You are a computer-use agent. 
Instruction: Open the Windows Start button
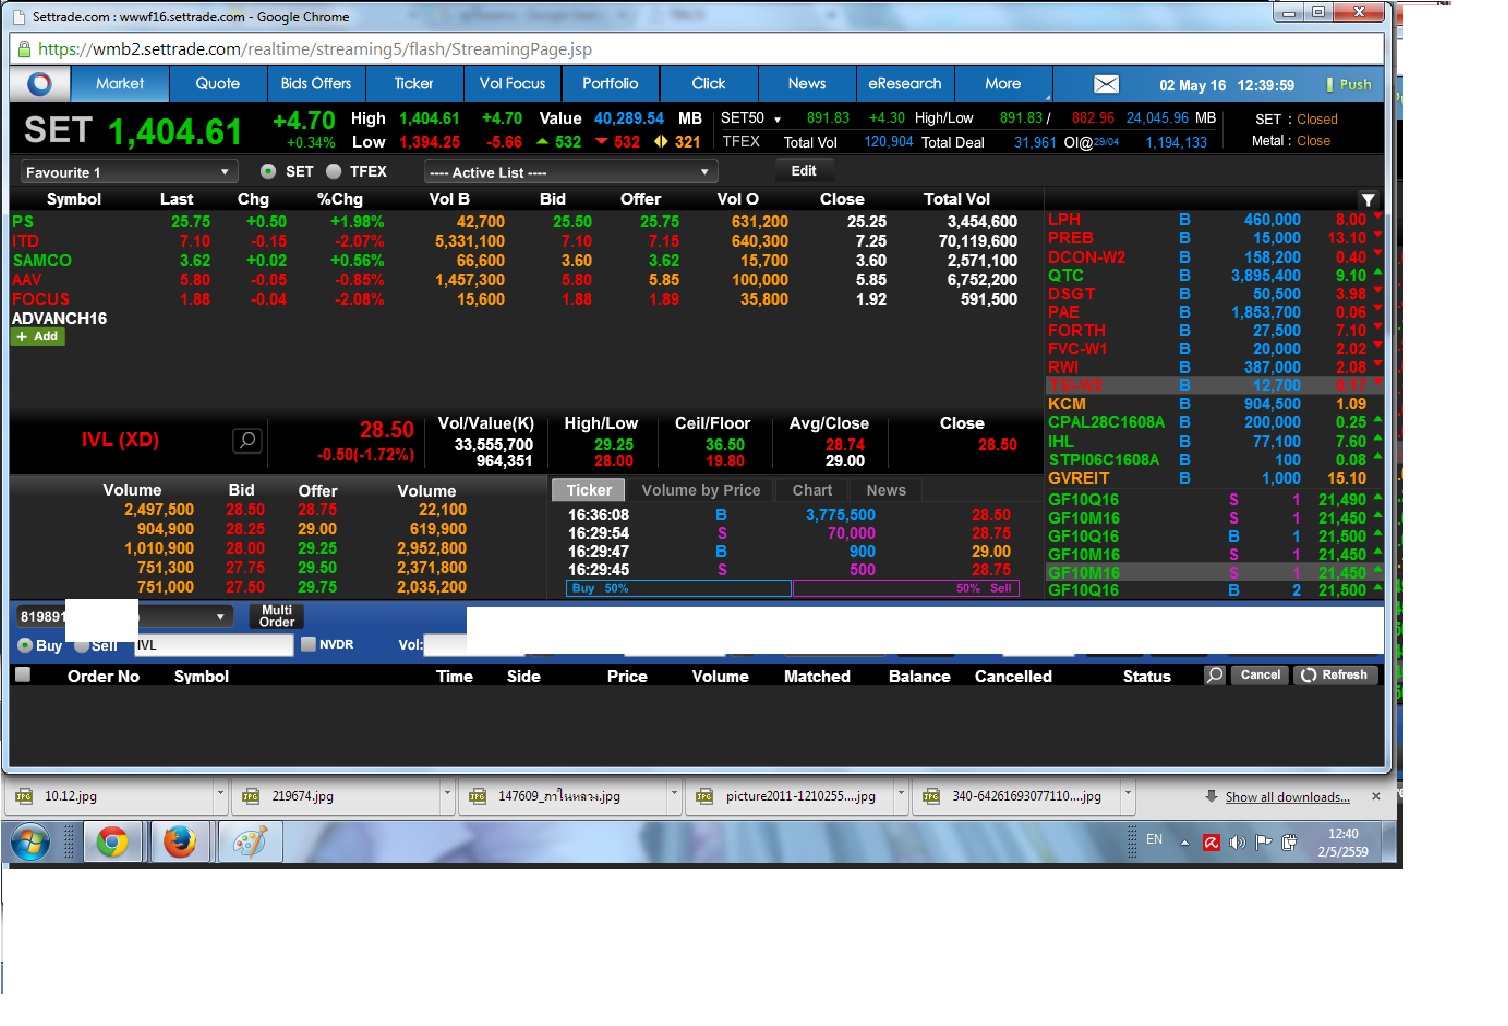[x=31, y=842]
